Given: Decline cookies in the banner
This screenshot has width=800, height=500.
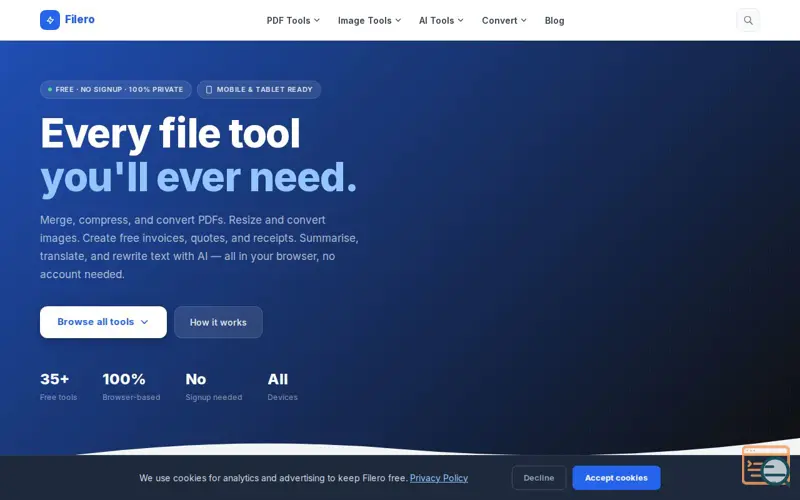Looking at the screenshot, I should (539, 478).
